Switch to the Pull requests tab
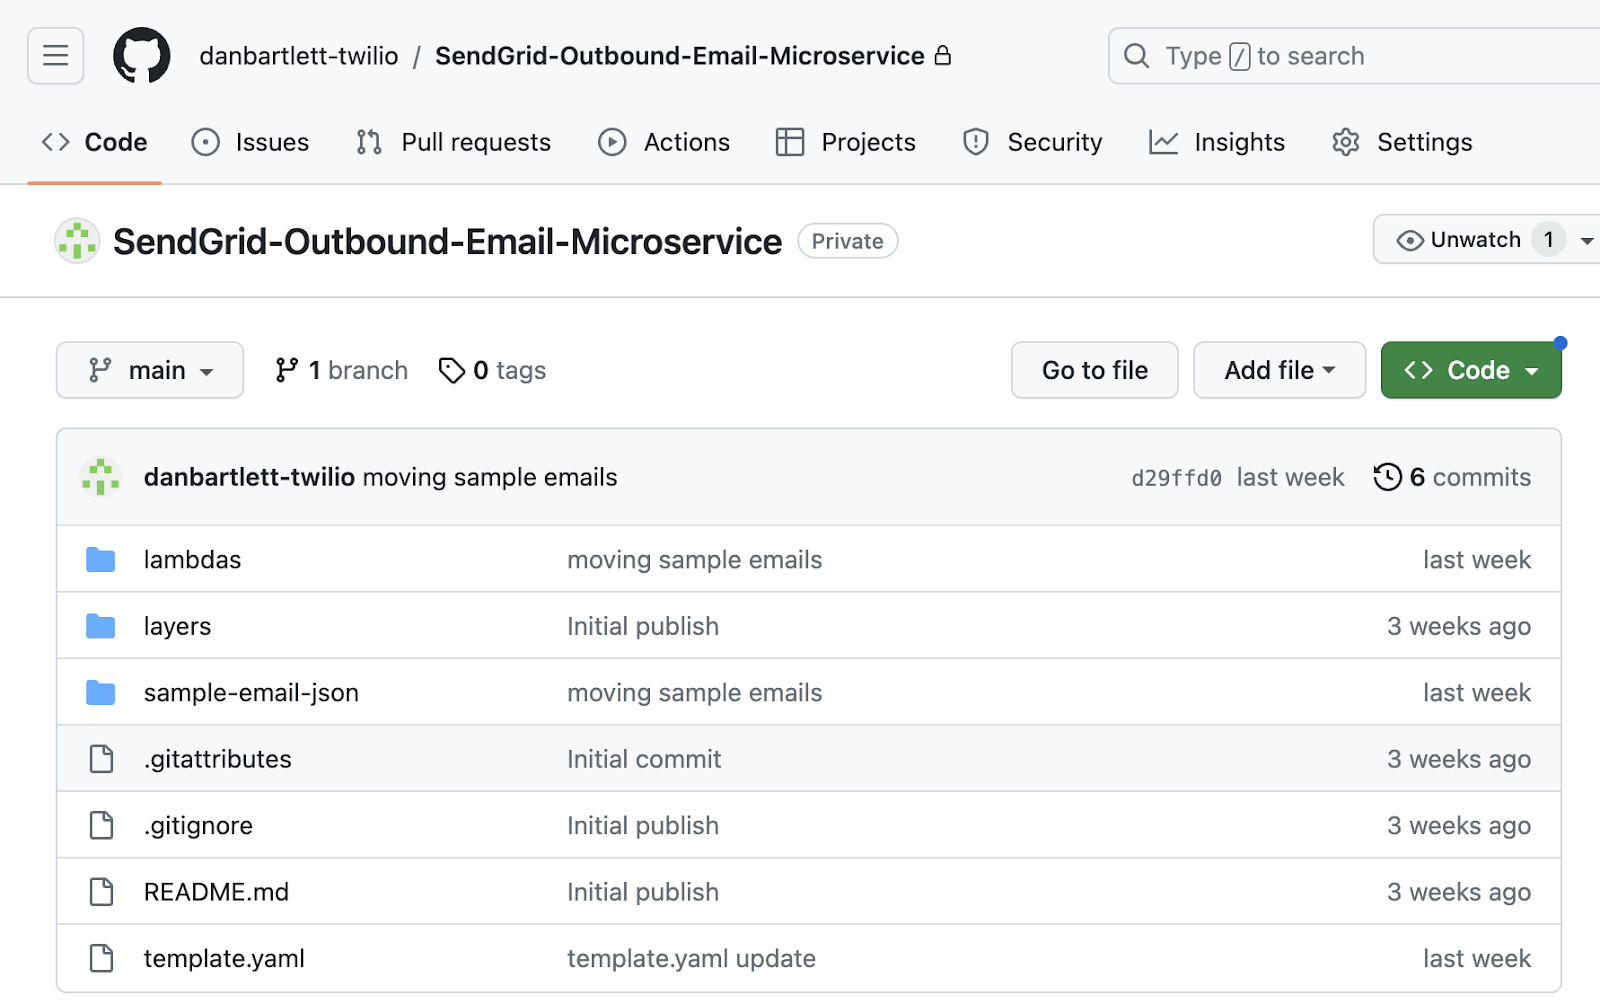 pos(453,142)
